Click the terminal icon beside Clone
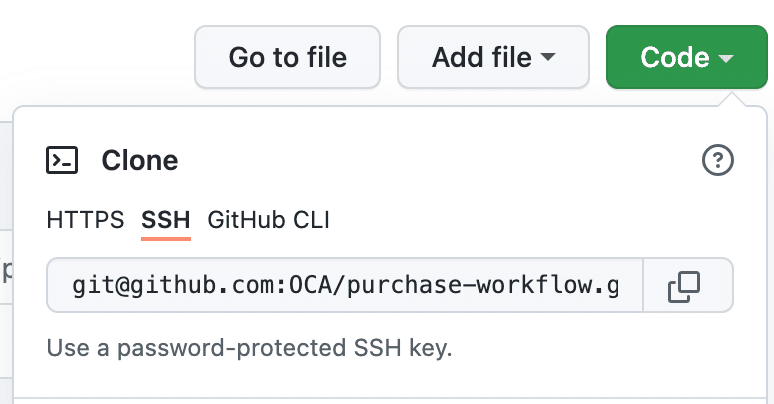This screenshot has width=774, height=404. coord(63,160)
